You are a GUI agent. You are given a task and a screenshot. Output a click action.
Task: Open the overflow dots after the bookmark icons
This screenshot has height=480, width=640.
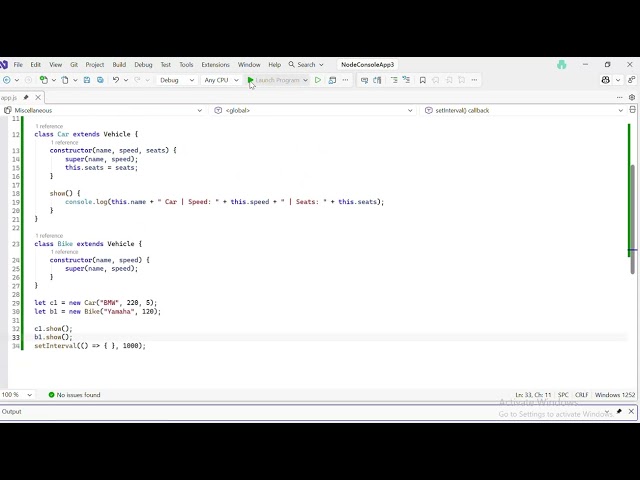coord(474,80)
